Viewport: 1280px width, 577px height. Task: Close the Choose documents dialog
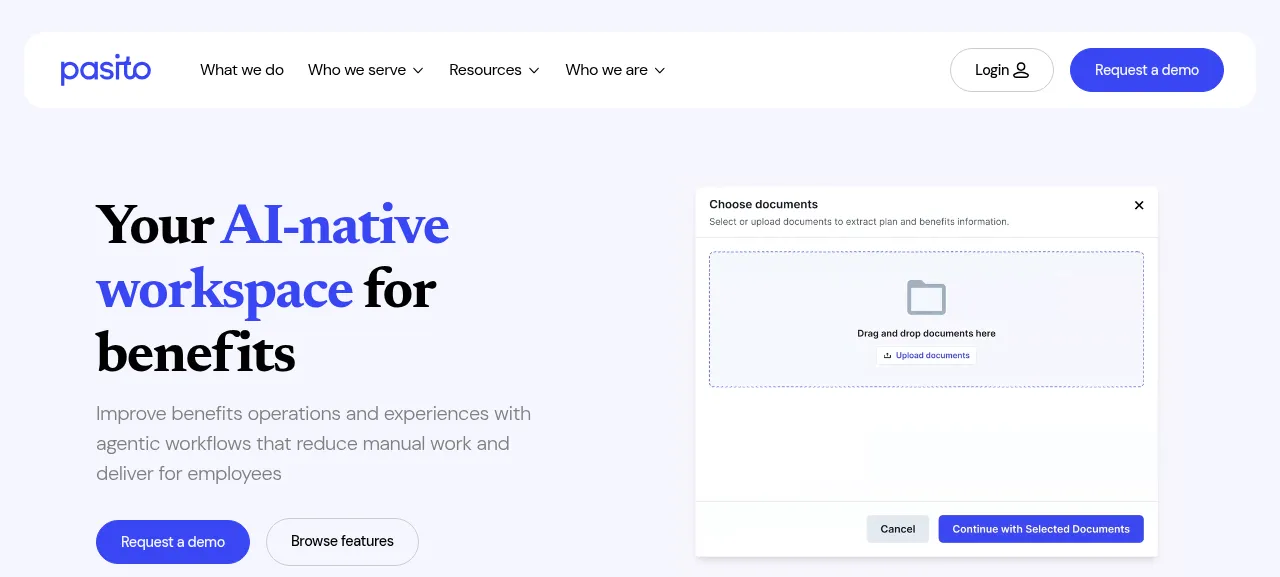point(1139,205)
